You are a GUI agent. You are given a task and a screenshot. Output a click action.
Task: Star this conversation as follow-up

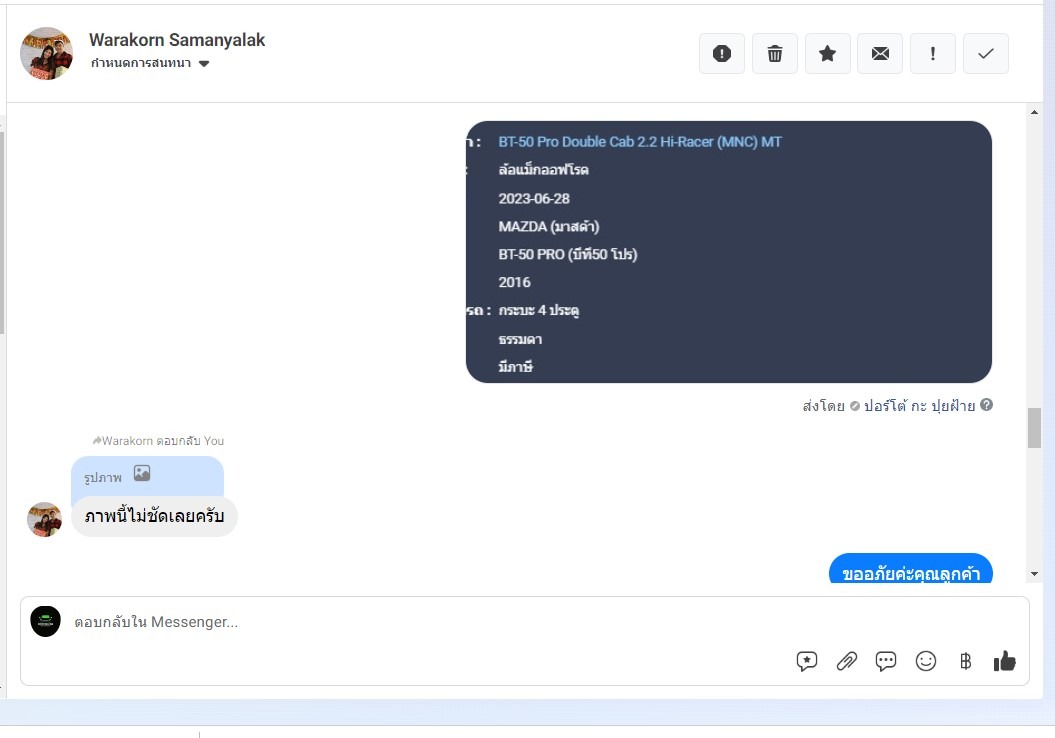[x=828, y=53]
